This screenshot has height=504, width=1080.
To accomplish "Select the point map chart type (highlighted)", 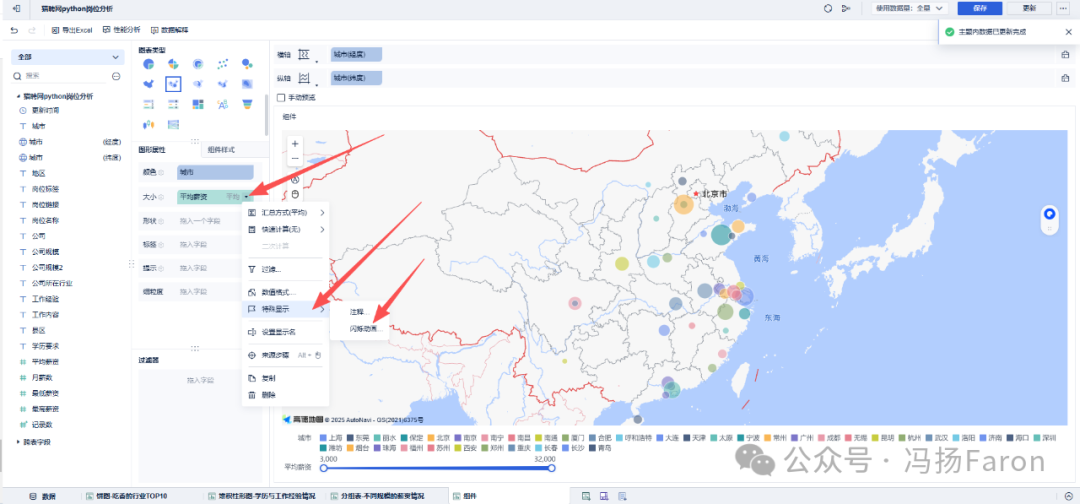I will pyautogui.click(x=173, y=84).
